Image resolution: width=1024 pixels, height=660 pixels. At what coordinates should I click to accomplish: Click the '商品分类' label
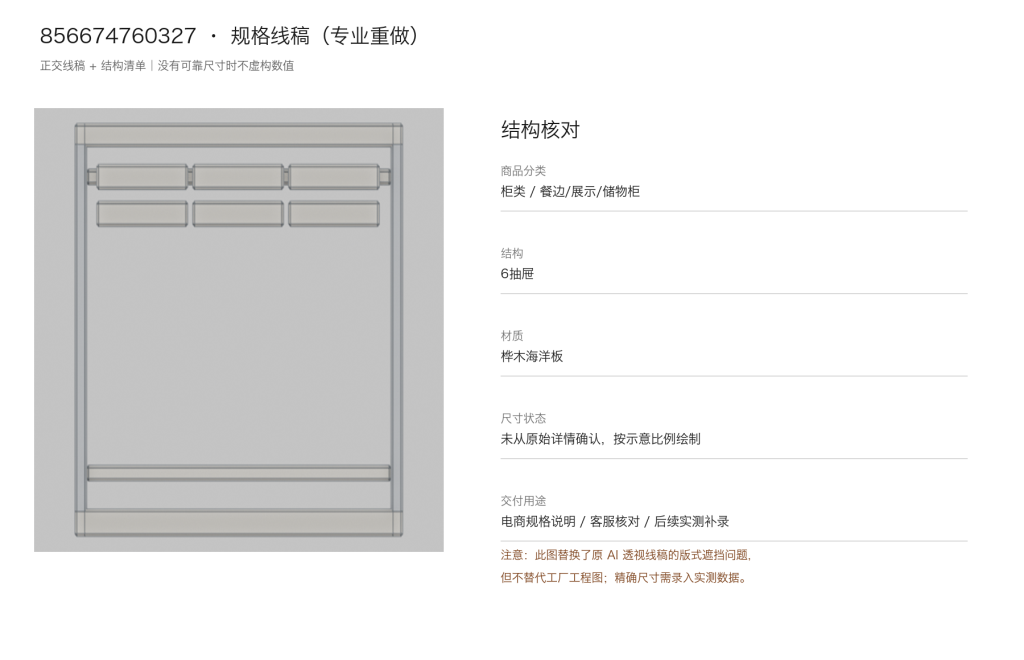tap(523, 171)
